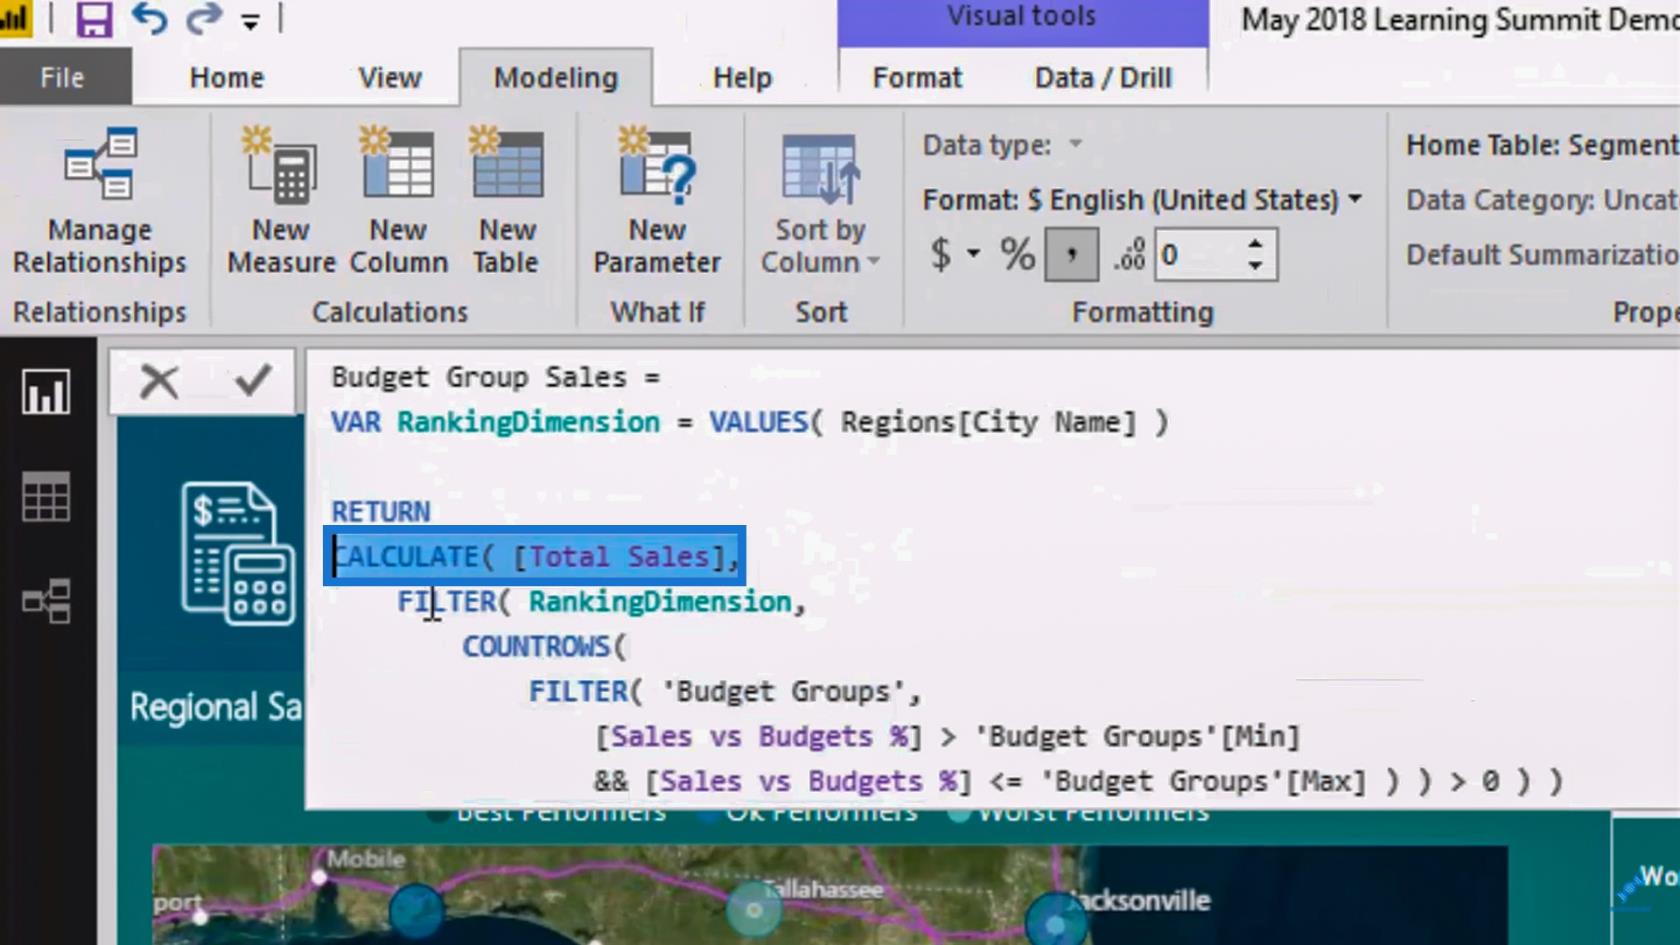Increase decimal places with up arrow

(x=1256, y=243)
